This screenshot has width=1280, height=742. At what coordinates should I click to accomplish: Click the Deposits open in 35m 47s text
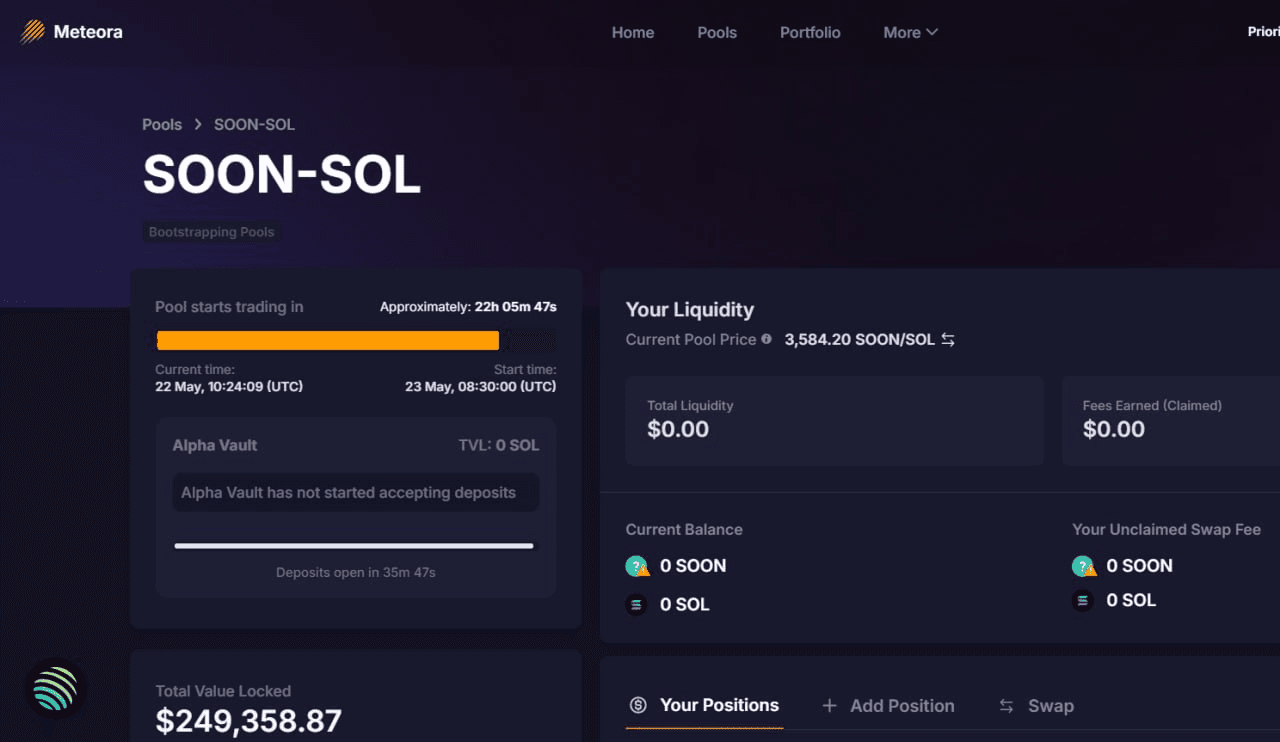tap(356, 573)
